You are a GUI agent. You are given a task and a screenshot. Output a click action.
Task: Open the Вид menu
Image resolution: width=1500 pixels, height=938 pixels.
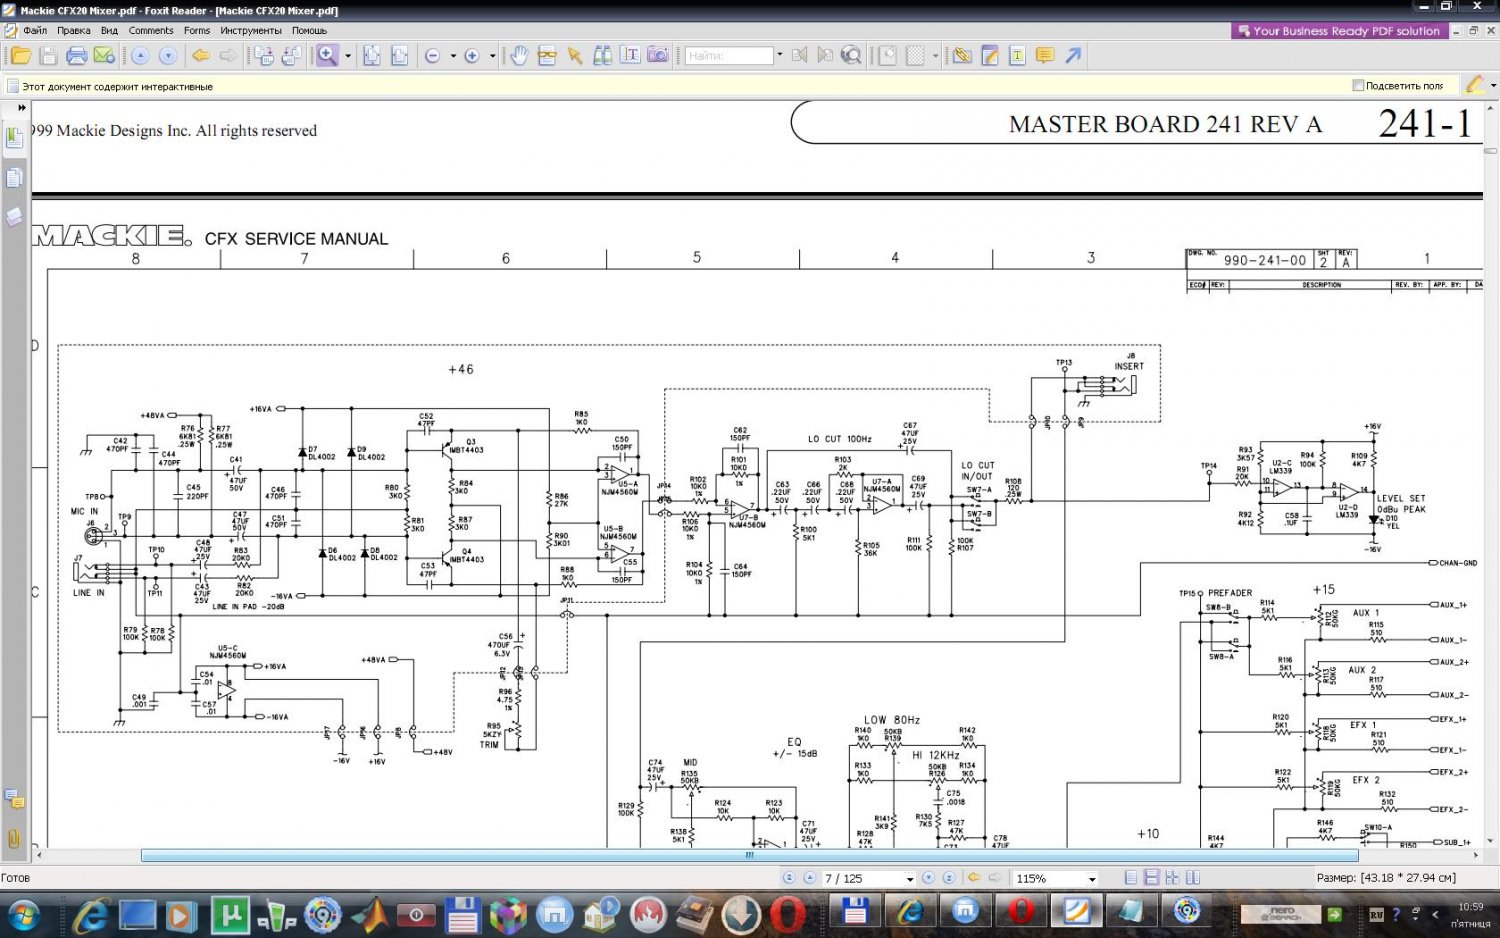(109, 30)
